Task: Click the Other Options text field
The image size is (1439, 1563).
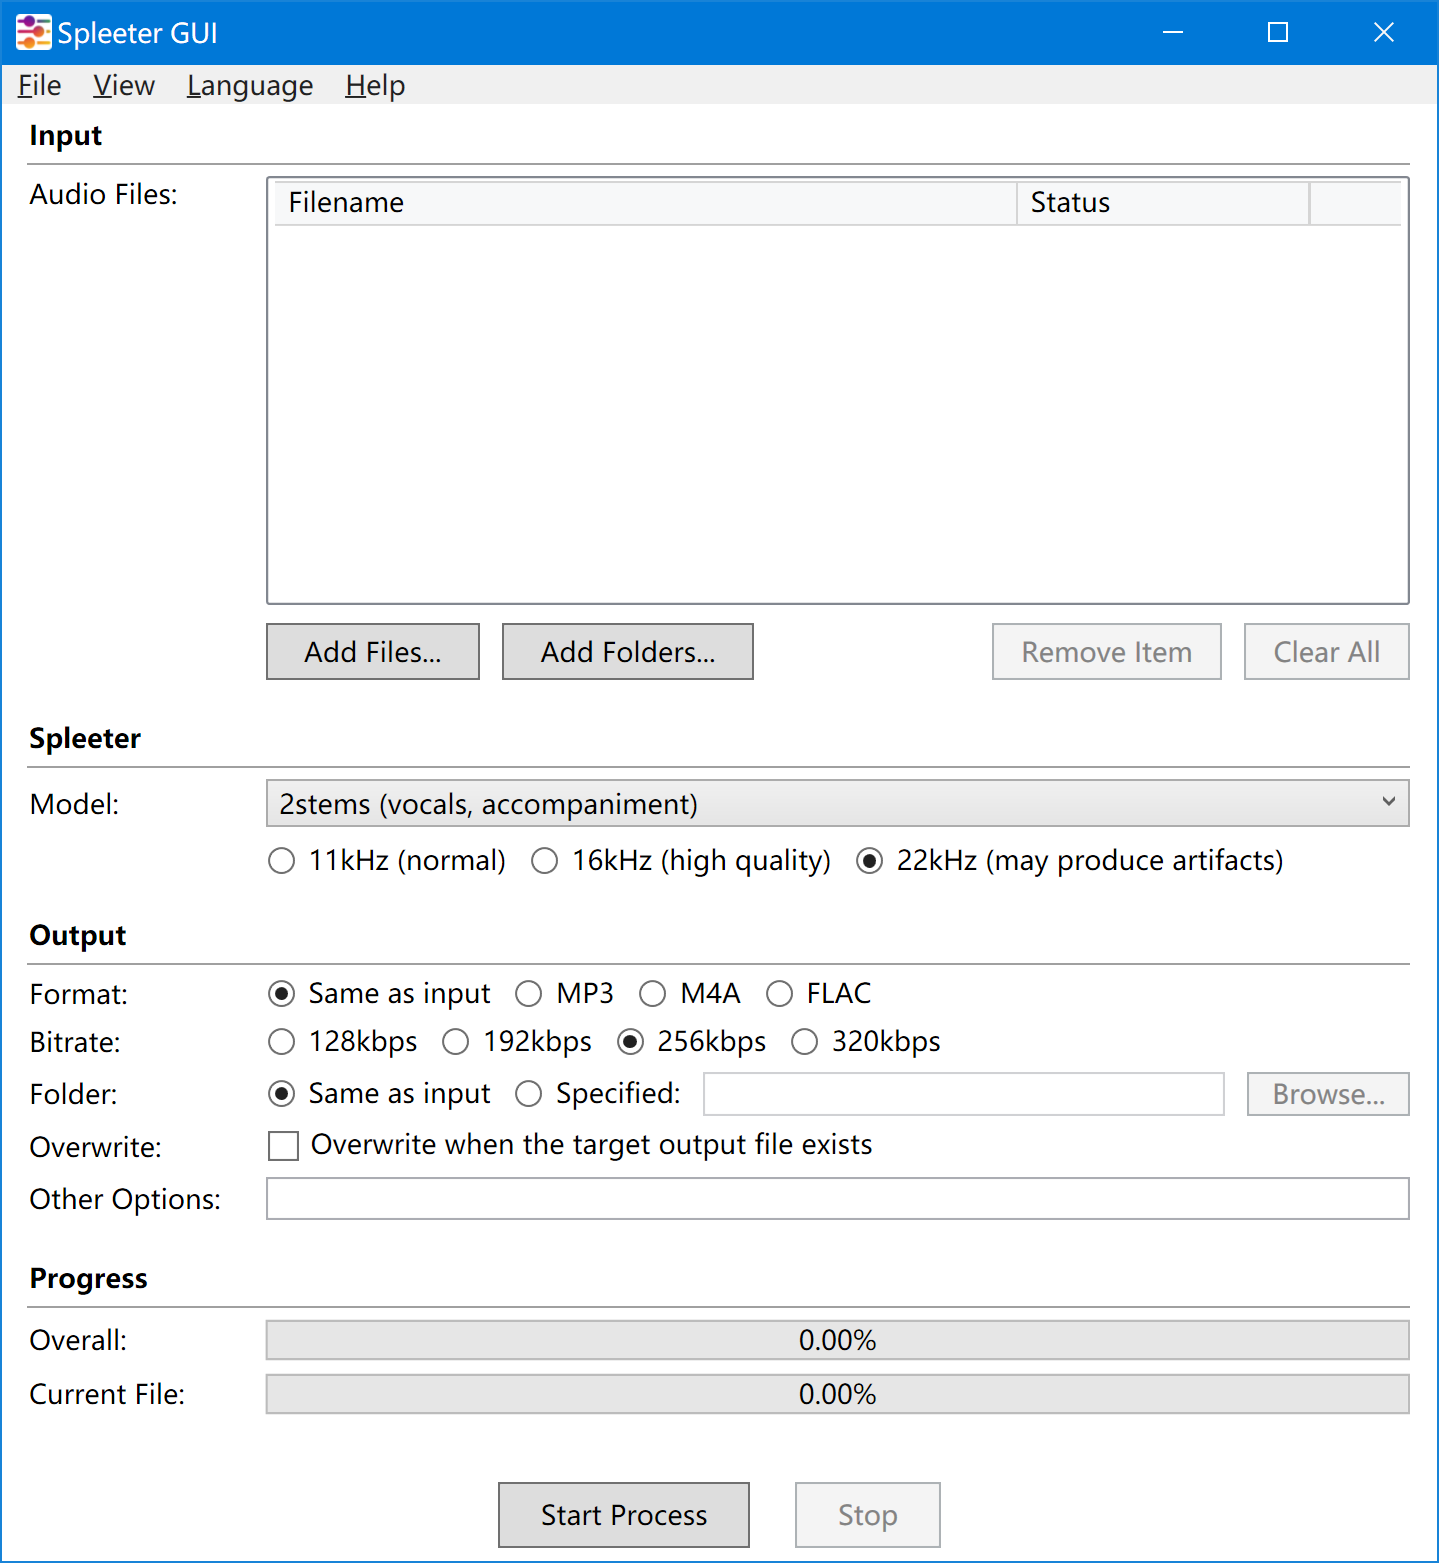Action: point(838,1199)
